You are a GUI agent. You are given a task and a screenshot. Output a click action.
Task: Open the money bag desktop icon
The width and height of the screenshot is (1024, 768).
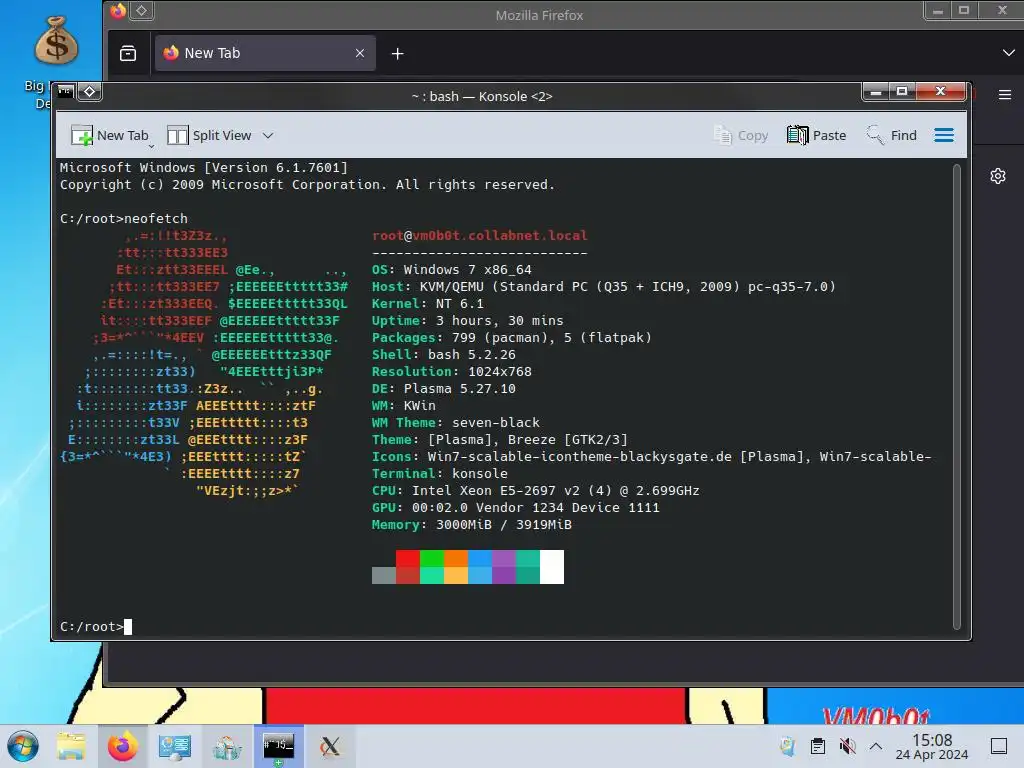[56, 40]
